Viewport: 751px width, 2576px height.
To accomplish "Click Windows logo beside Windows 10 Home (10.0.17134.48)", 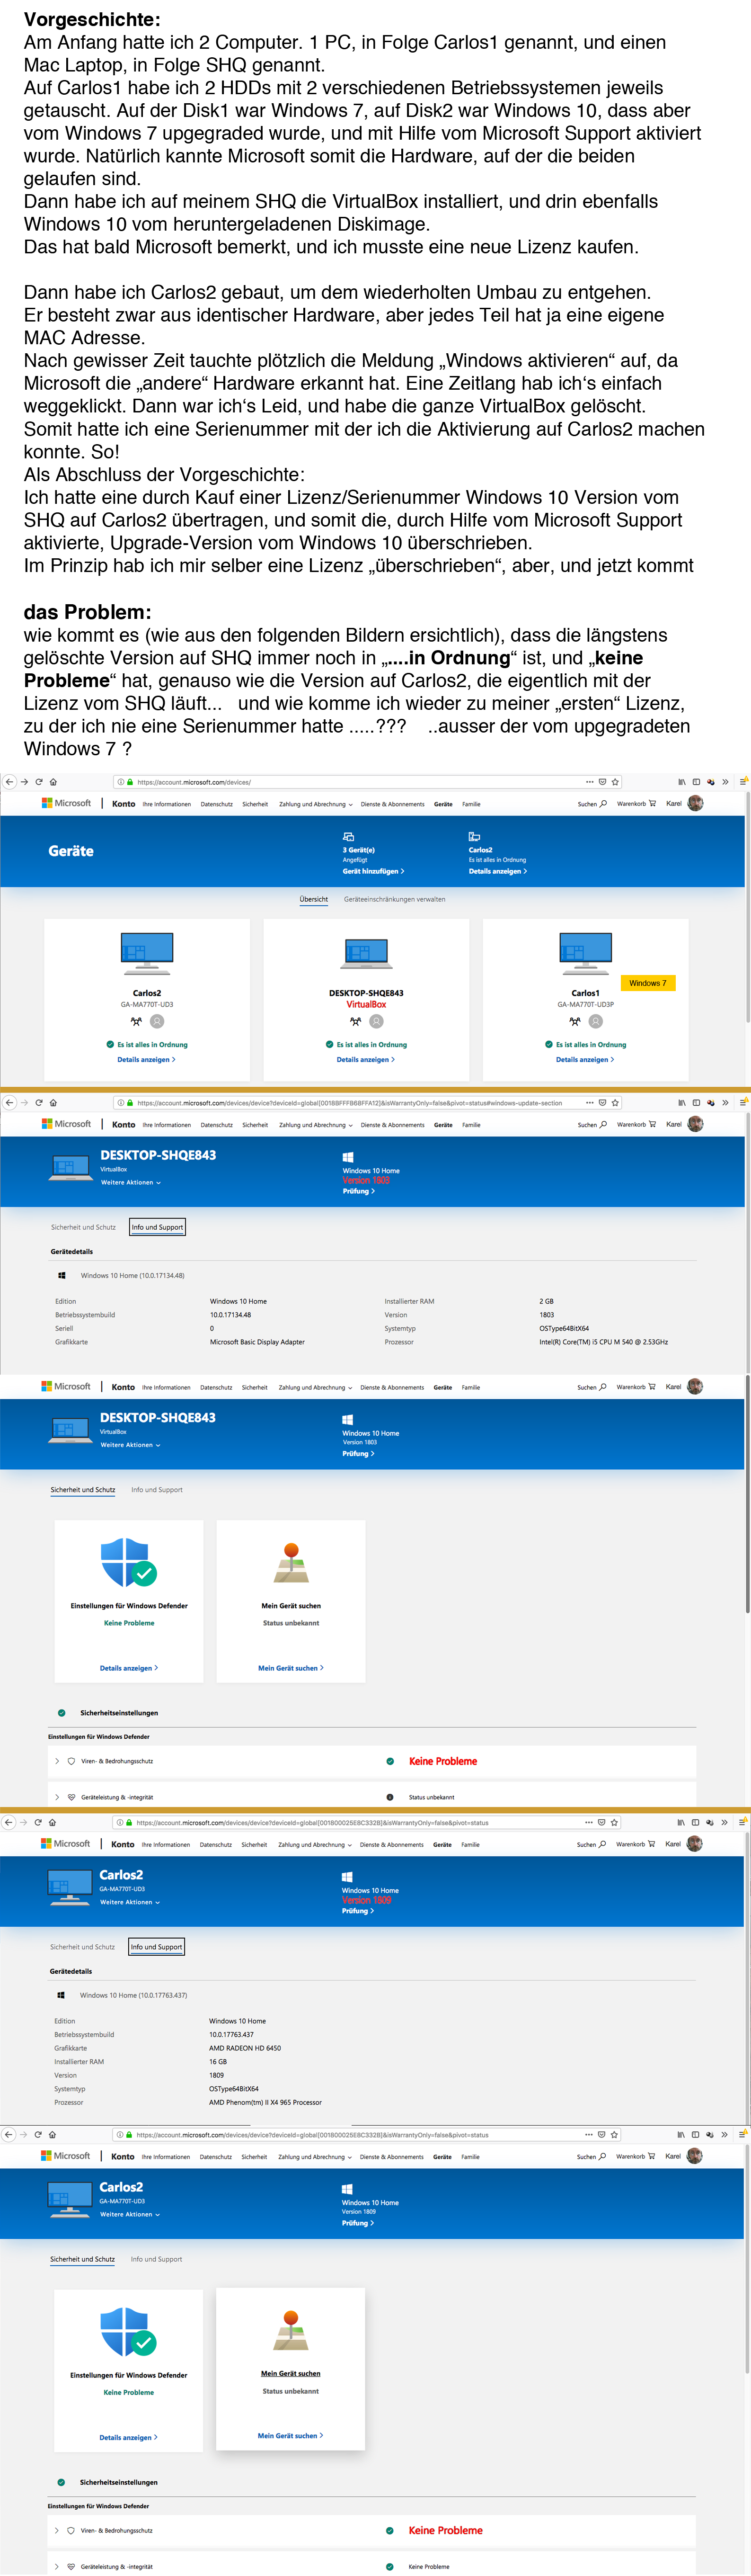I will pos(62,1276).
